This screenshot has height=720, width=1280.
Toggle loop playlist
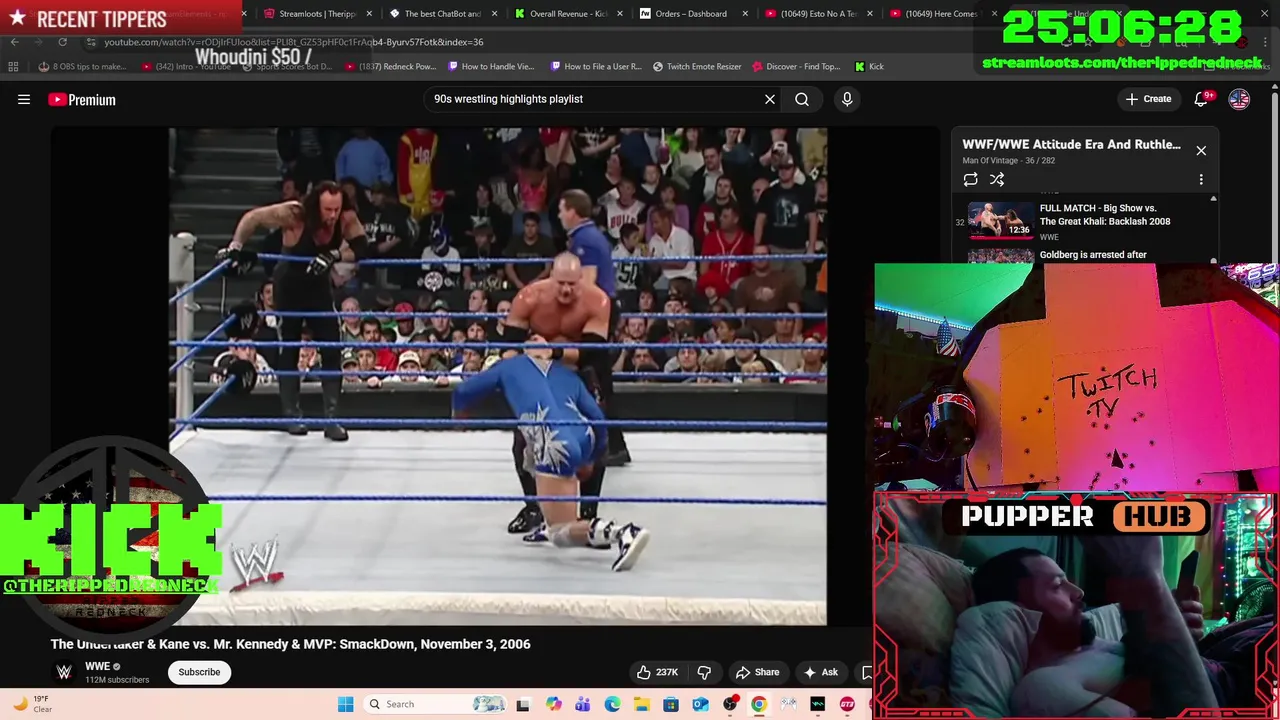[x=970, y=179]
